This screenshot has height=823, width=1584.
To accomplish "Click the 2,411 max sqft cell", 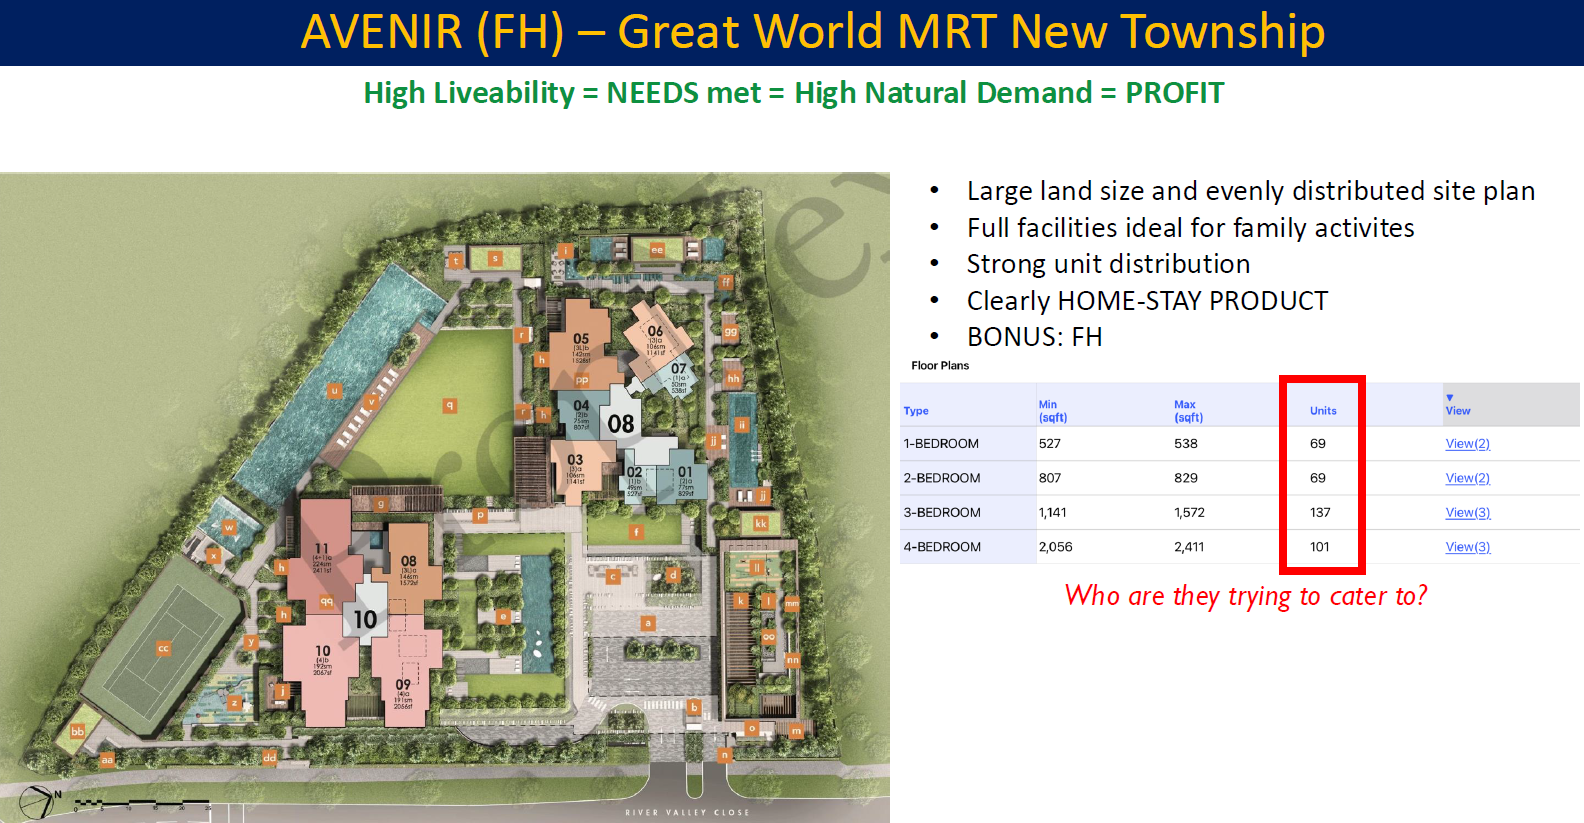I will click(x=1189, y=547).
